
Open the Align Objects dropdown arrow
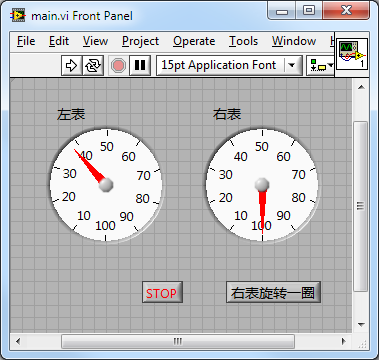pos(330,65)
